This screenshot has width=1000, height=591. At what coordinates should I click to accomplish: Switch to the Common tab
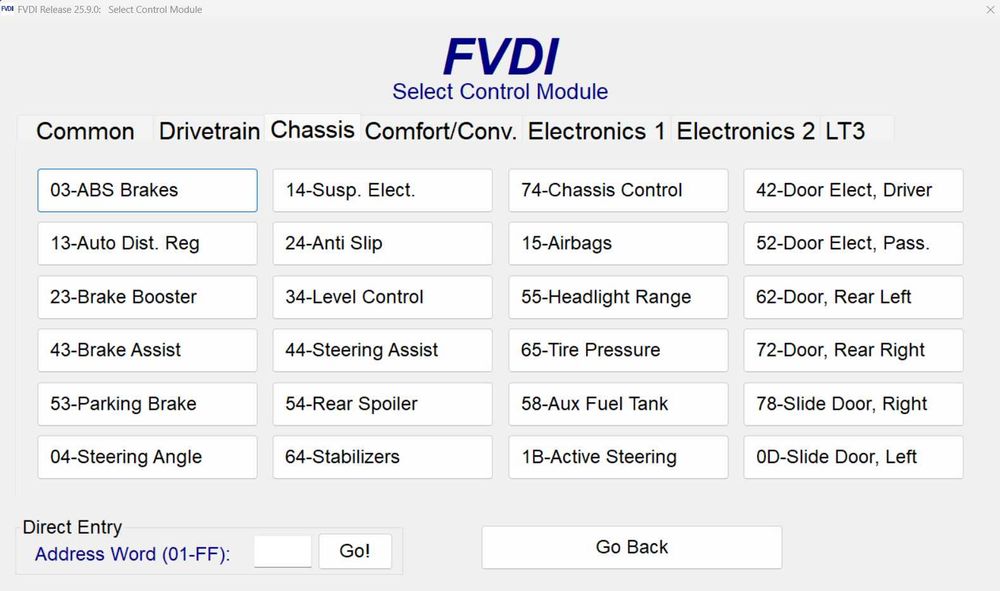pyautogui.click(x=85, y=131)
